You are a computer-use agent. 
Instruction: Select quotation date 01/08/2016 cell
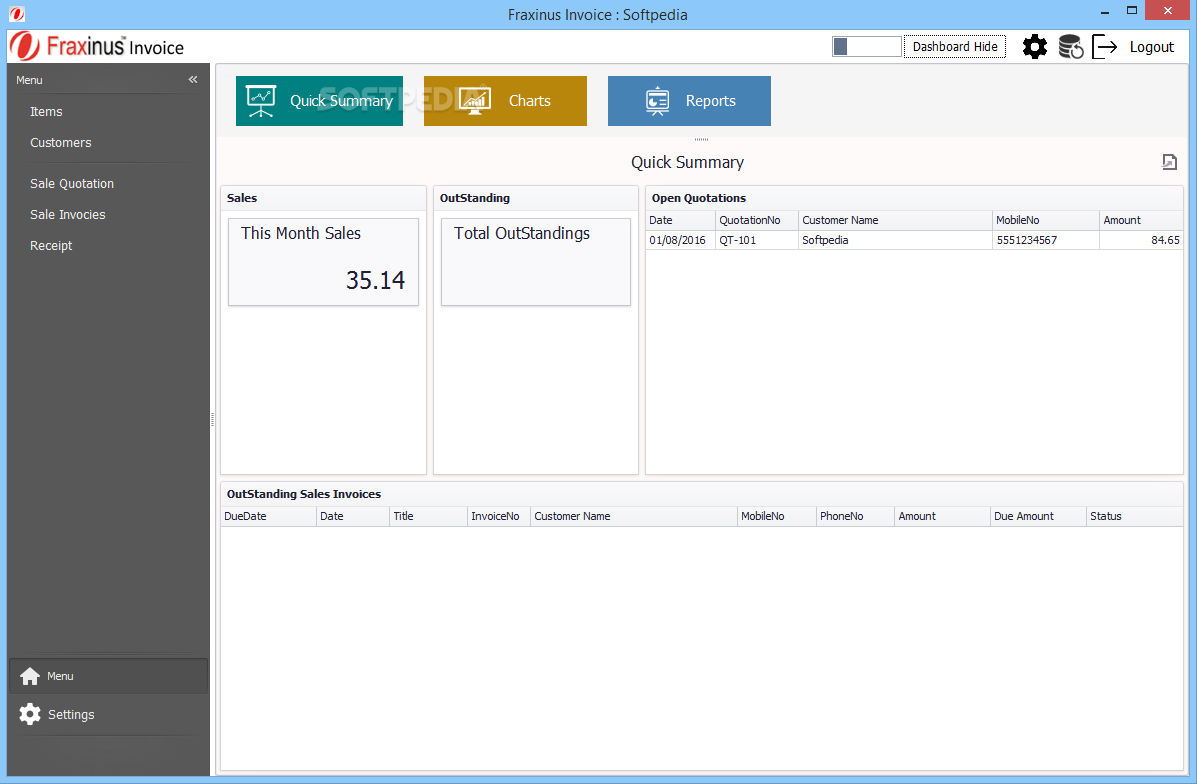(x=680, y=240)
